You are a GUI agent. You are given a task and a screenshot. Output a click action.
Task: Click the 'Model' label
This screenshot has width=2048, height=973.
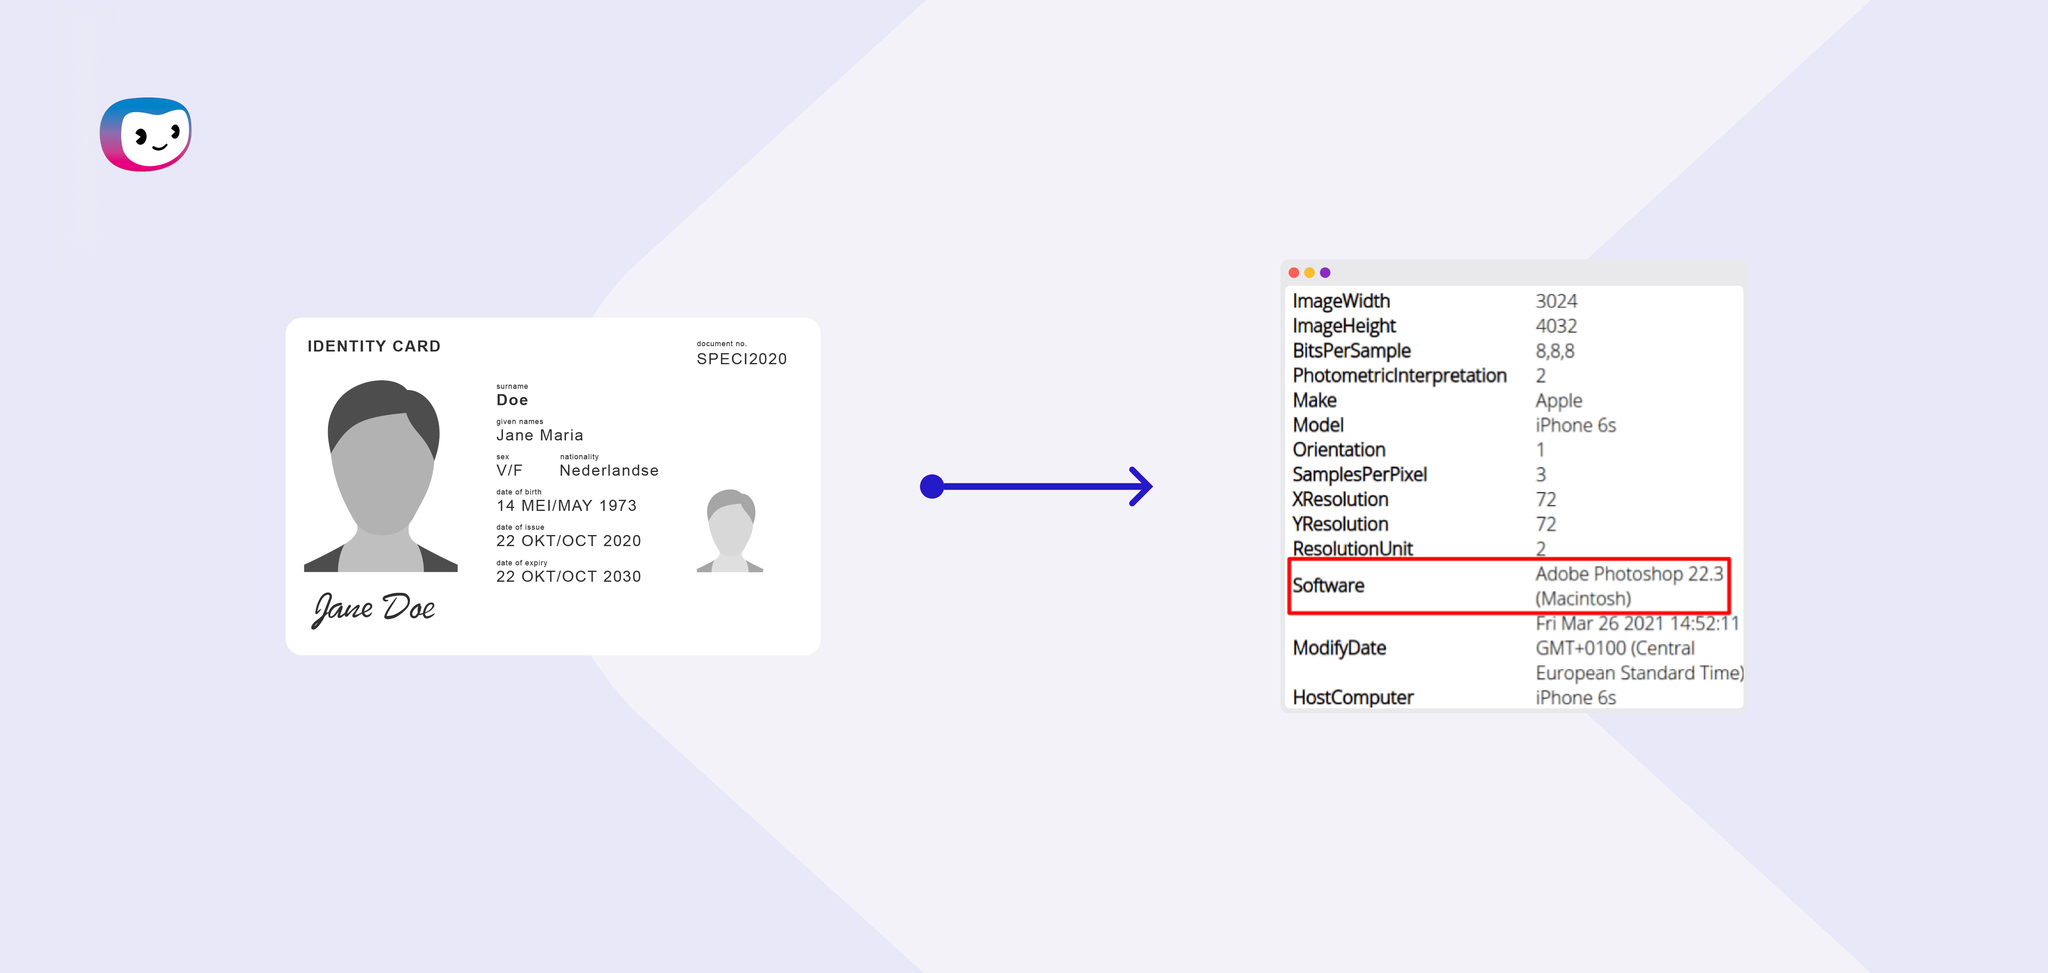(1318, 425)
